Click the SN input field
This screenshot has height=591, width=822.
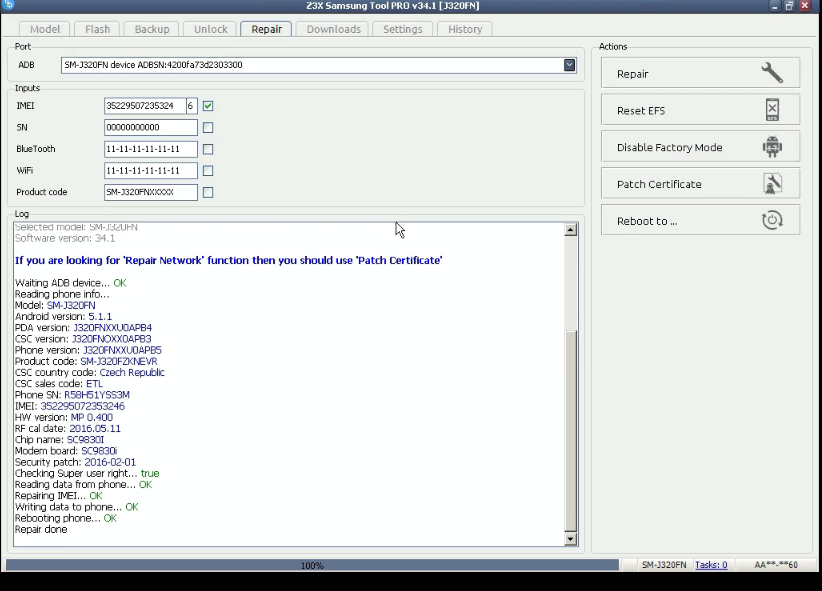pyautogui.click(x=151, y=127)
